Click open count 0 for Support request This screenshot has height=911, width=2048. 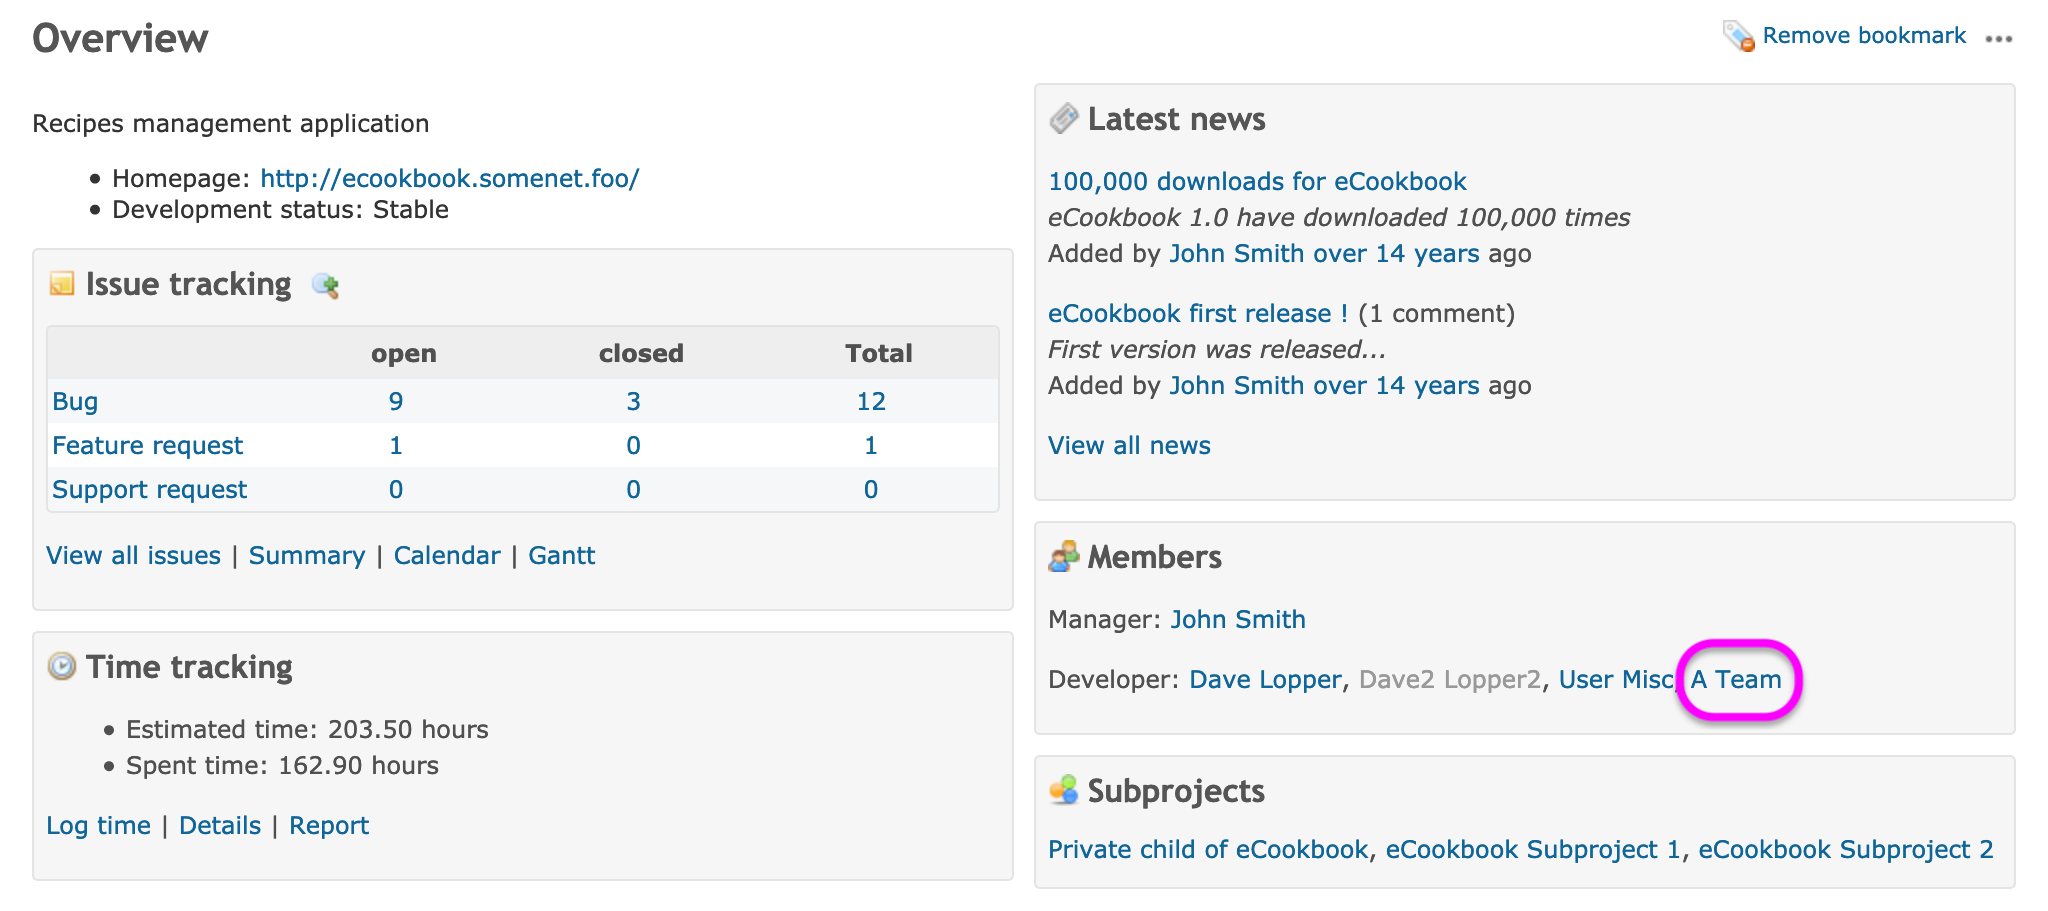pyautogui.click(x=396, y=489)
